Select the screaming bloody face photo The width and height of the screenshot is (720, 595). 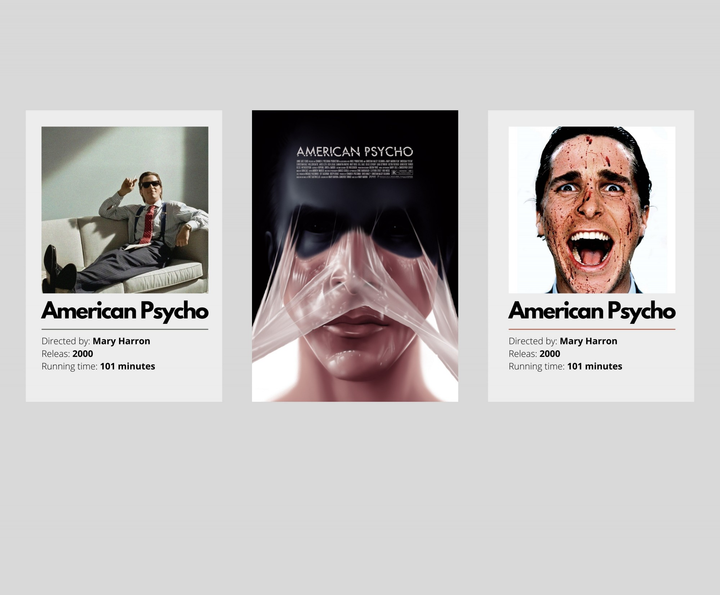click(x=592, y=210)
